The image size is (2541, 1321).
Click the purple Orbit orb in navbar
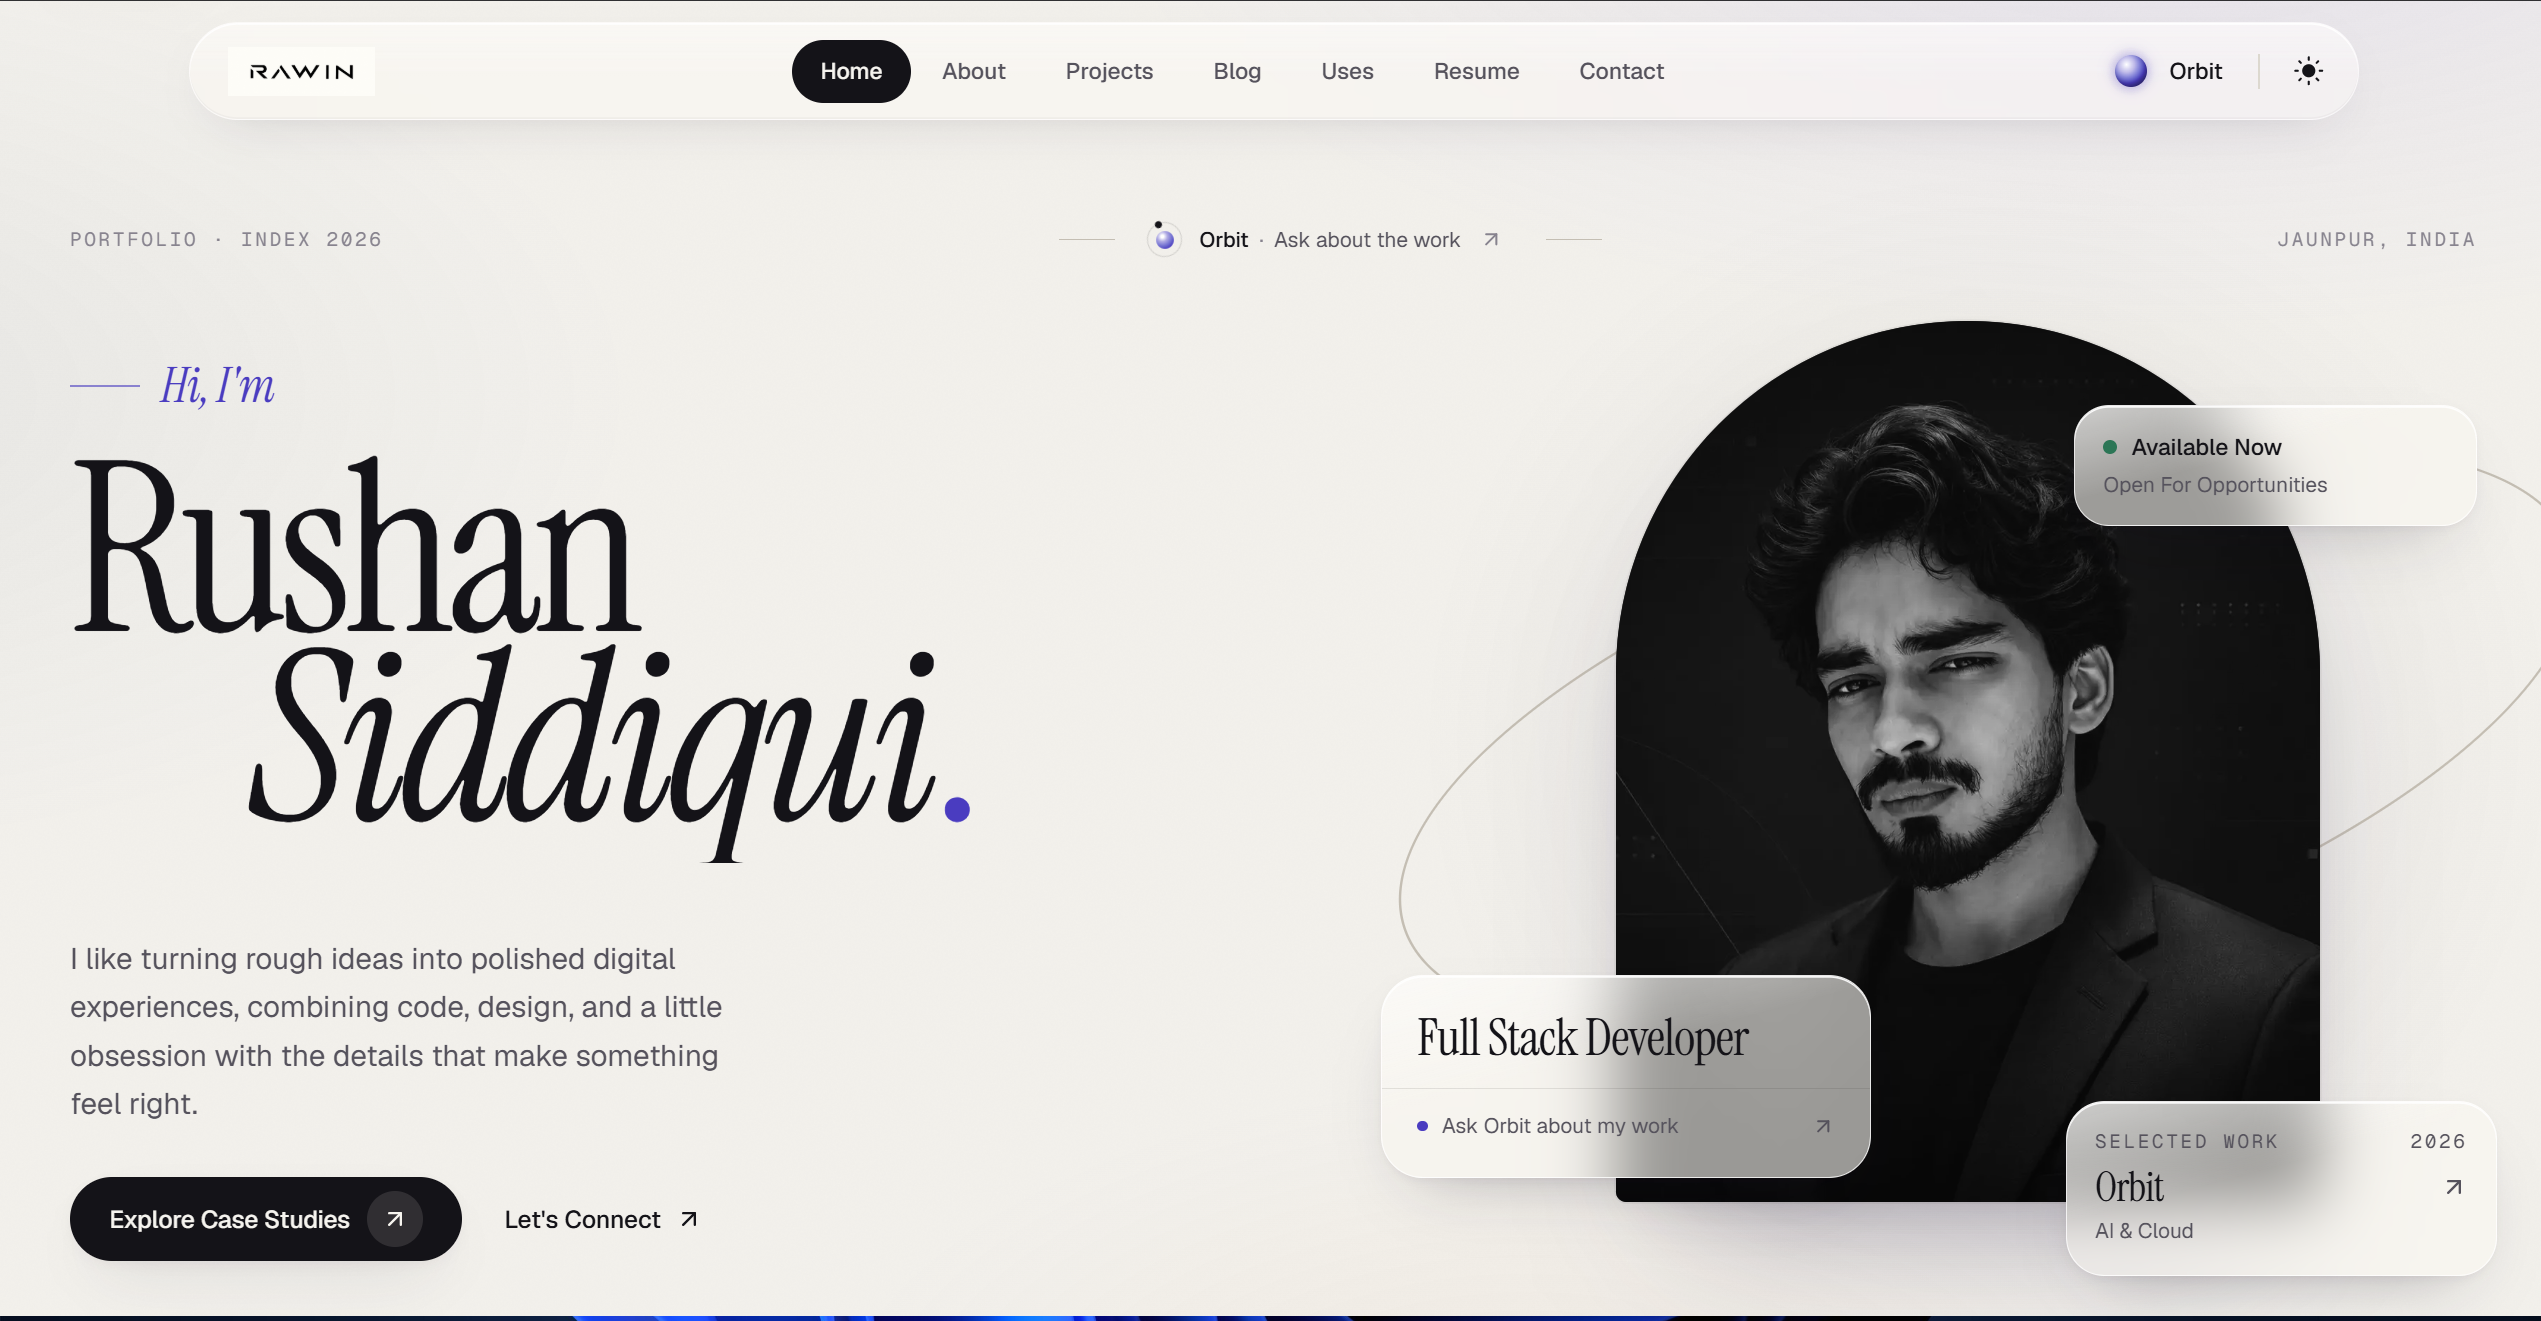tap(2130, 71)
